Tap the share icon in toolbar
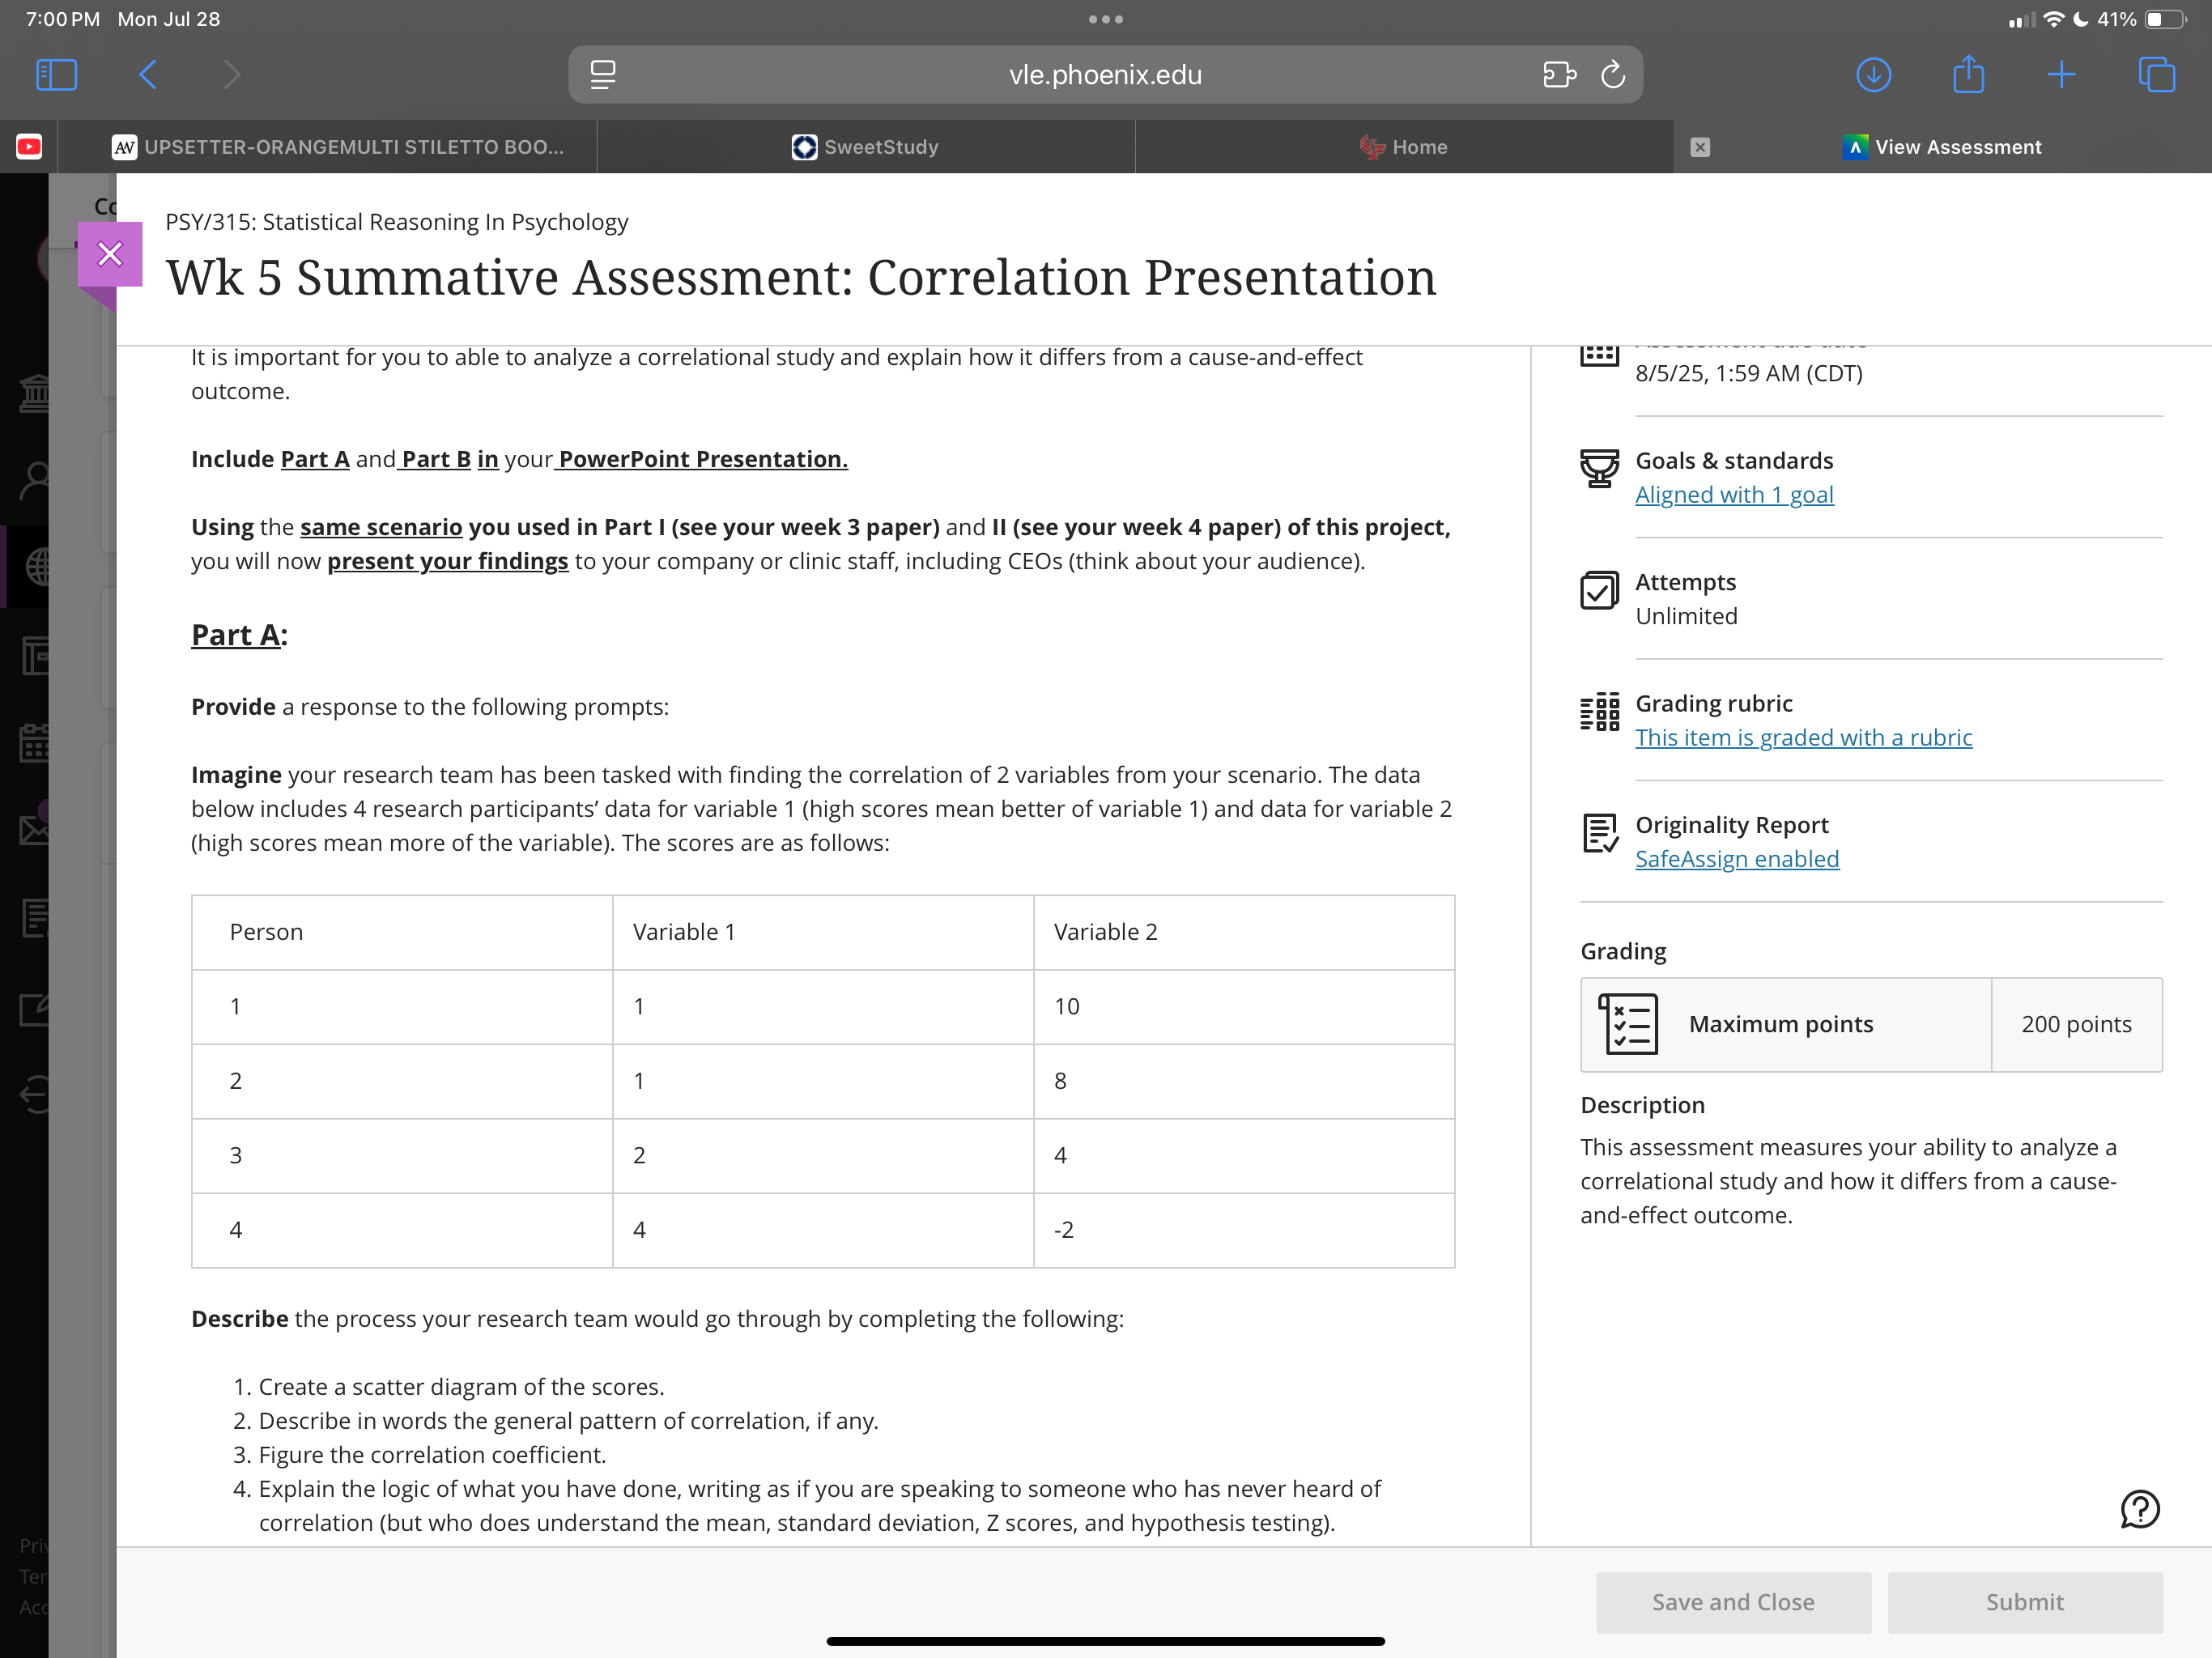Image resolution: width=2212 pixels, height=1658 pixels. coord(1968,74)
